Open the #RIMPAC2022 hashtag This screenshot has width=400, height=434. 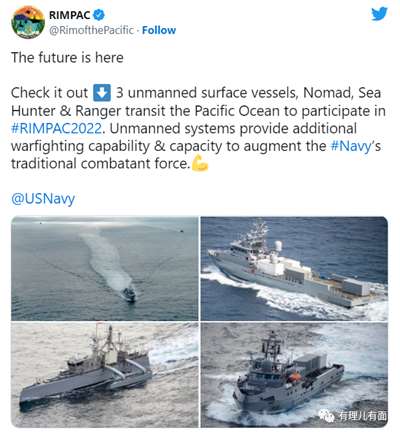point(56,128)
